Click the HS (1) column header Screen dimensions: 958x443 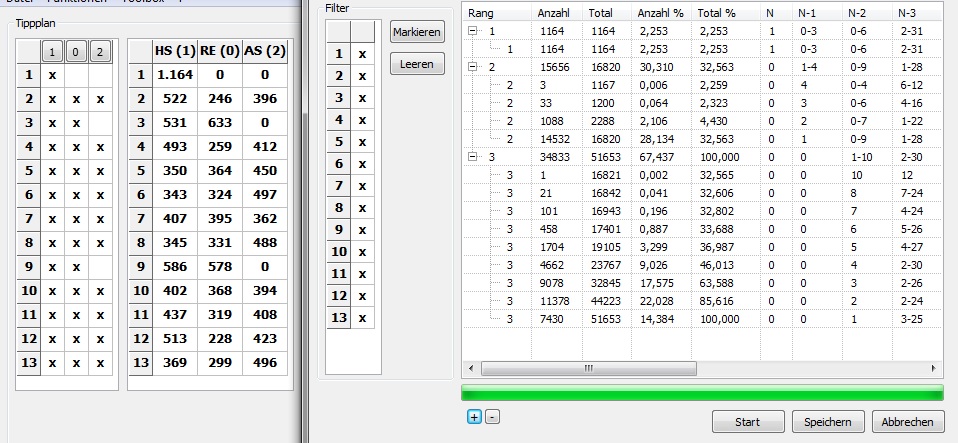(174, 51)
